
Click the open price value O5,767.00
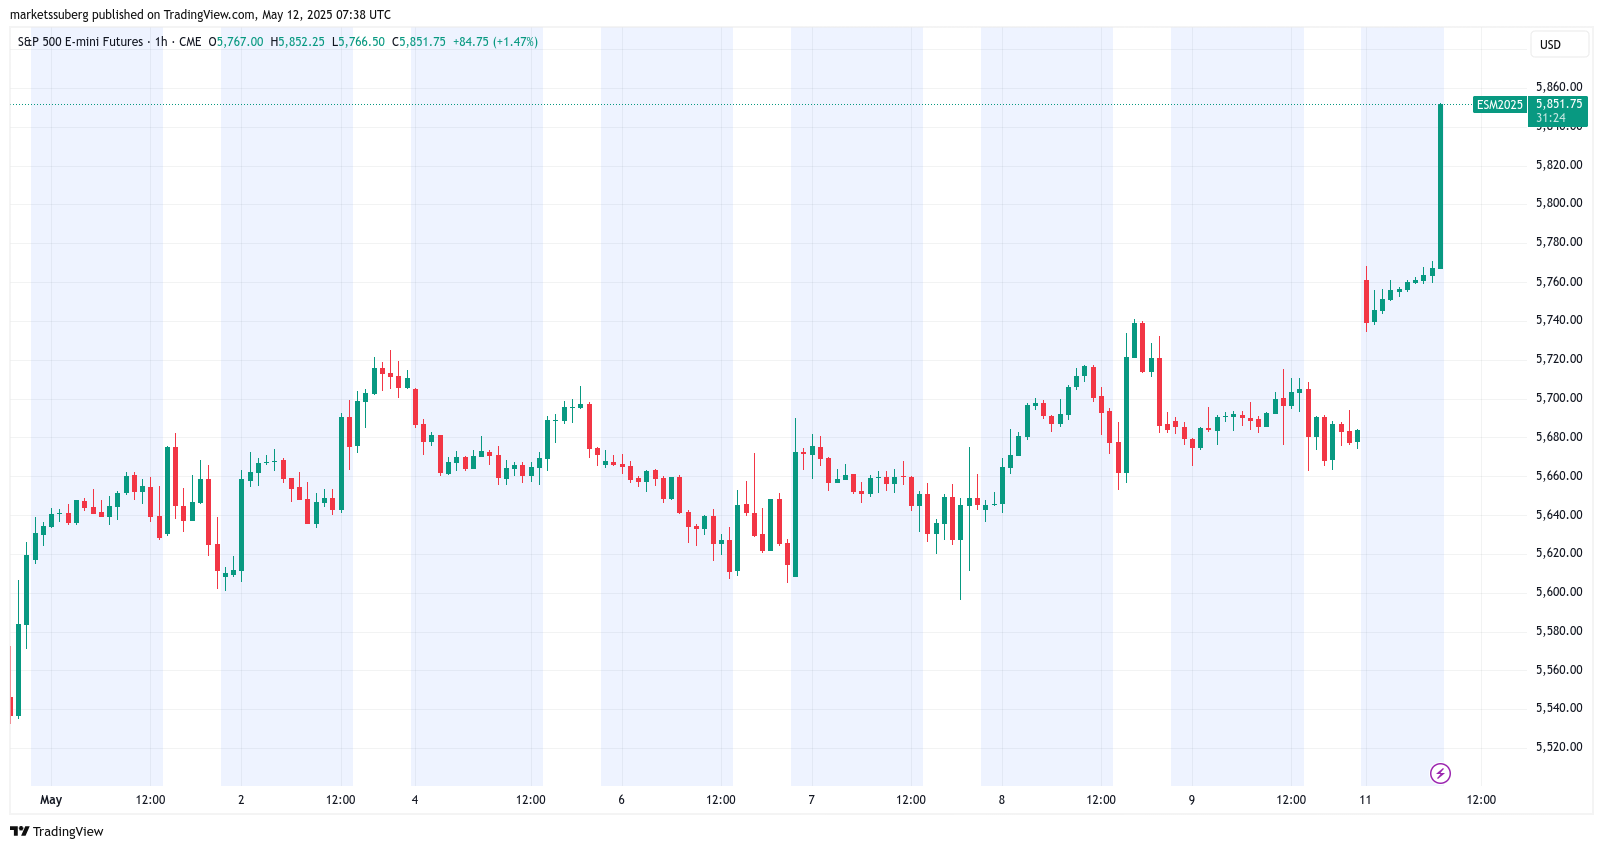[236, 42]
